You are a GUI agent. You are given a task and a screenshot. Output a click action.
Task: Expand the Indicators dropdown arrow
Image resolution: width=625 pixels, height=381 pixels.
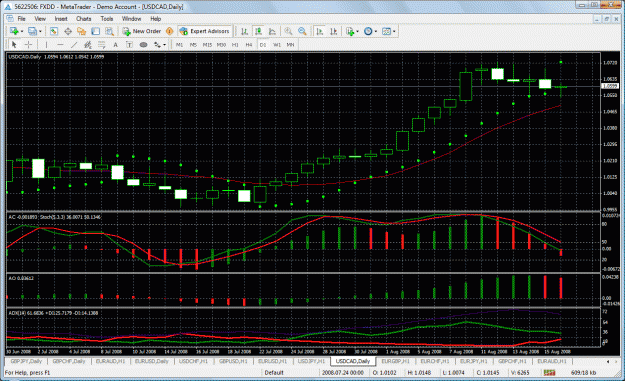358,31
